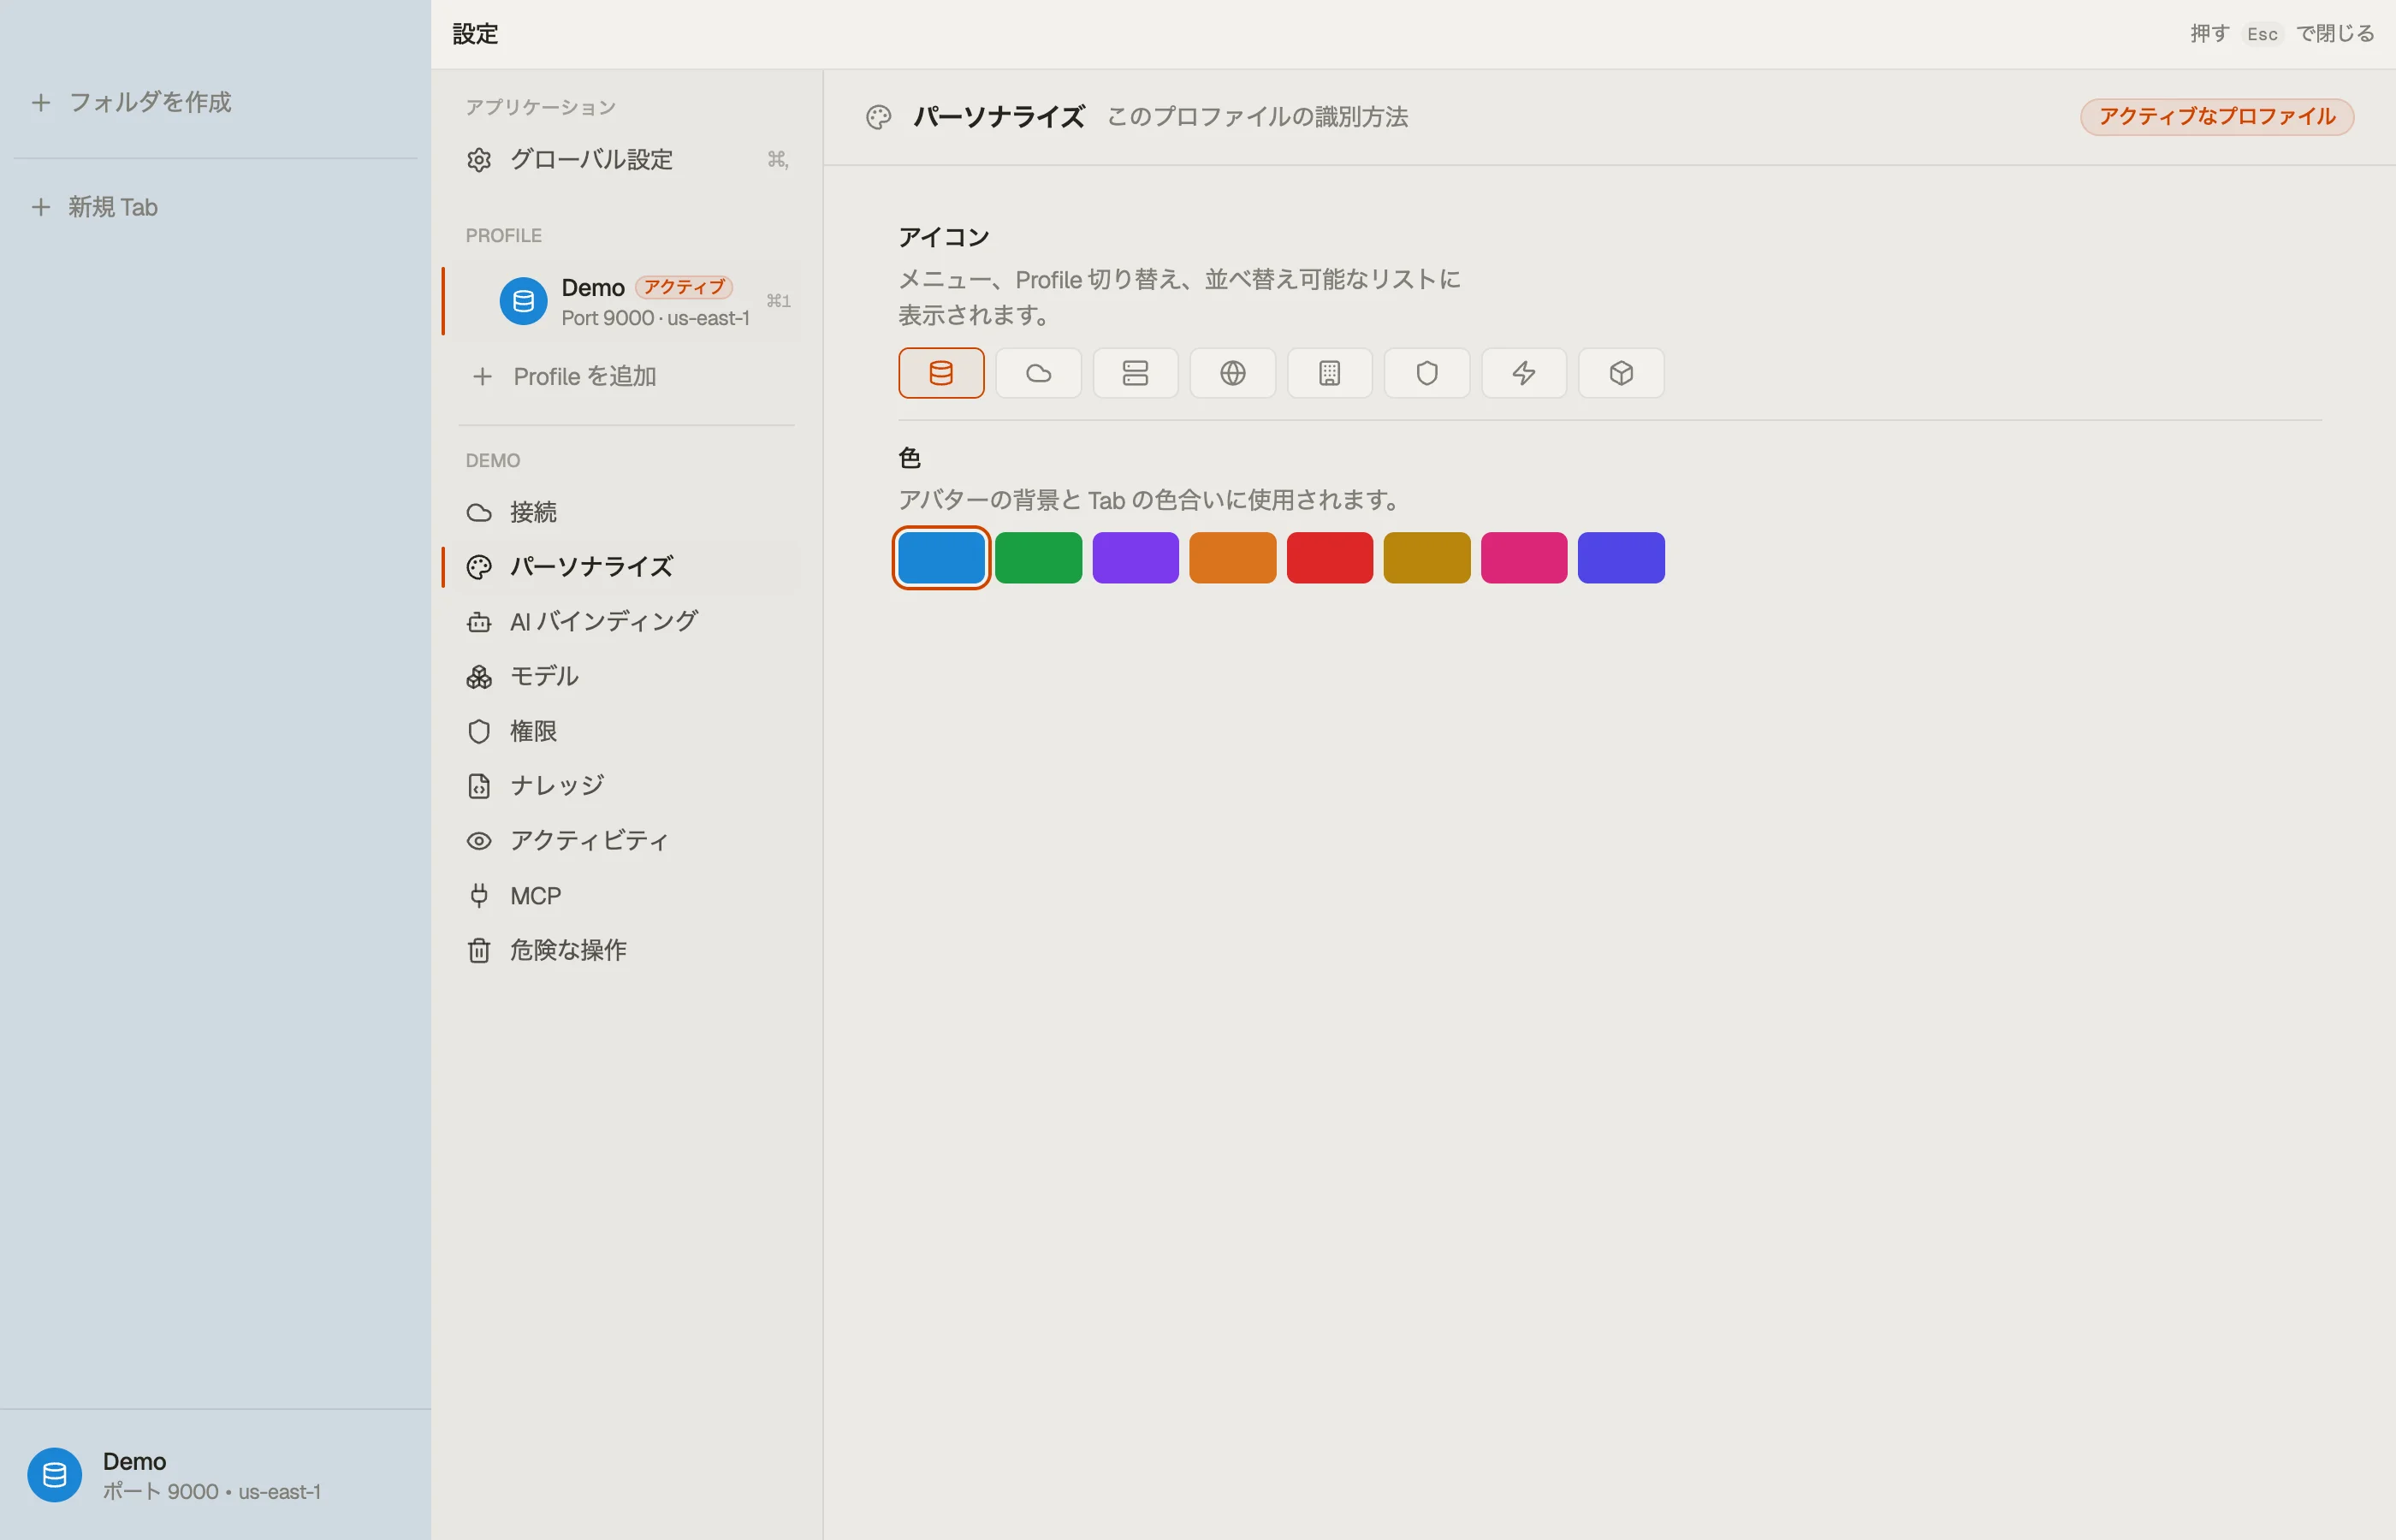This screenshot has height=1540, width=2396.
Task: Click the Port 9000 · us-east-1 text
Action: pos(655,318)
